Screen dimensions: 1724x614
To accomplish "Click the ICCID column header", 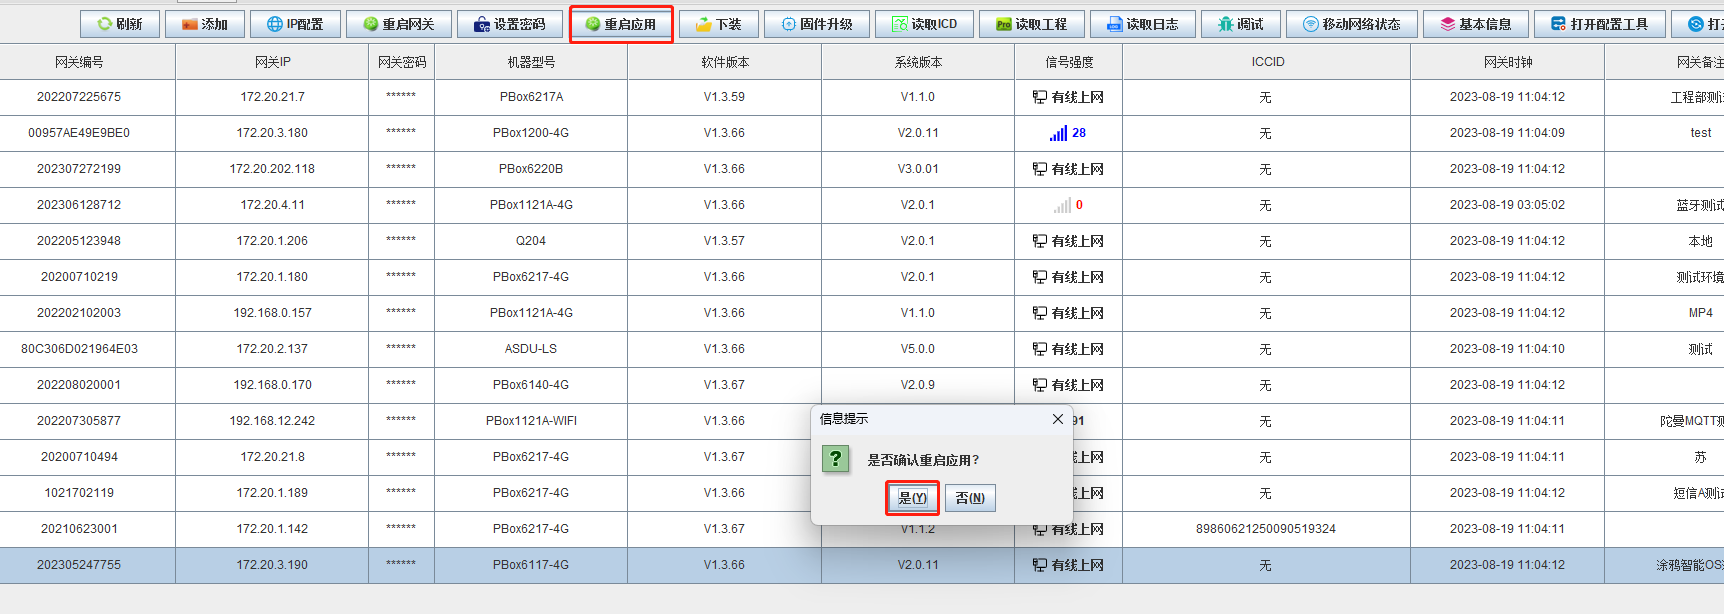I will [1267, 62].
